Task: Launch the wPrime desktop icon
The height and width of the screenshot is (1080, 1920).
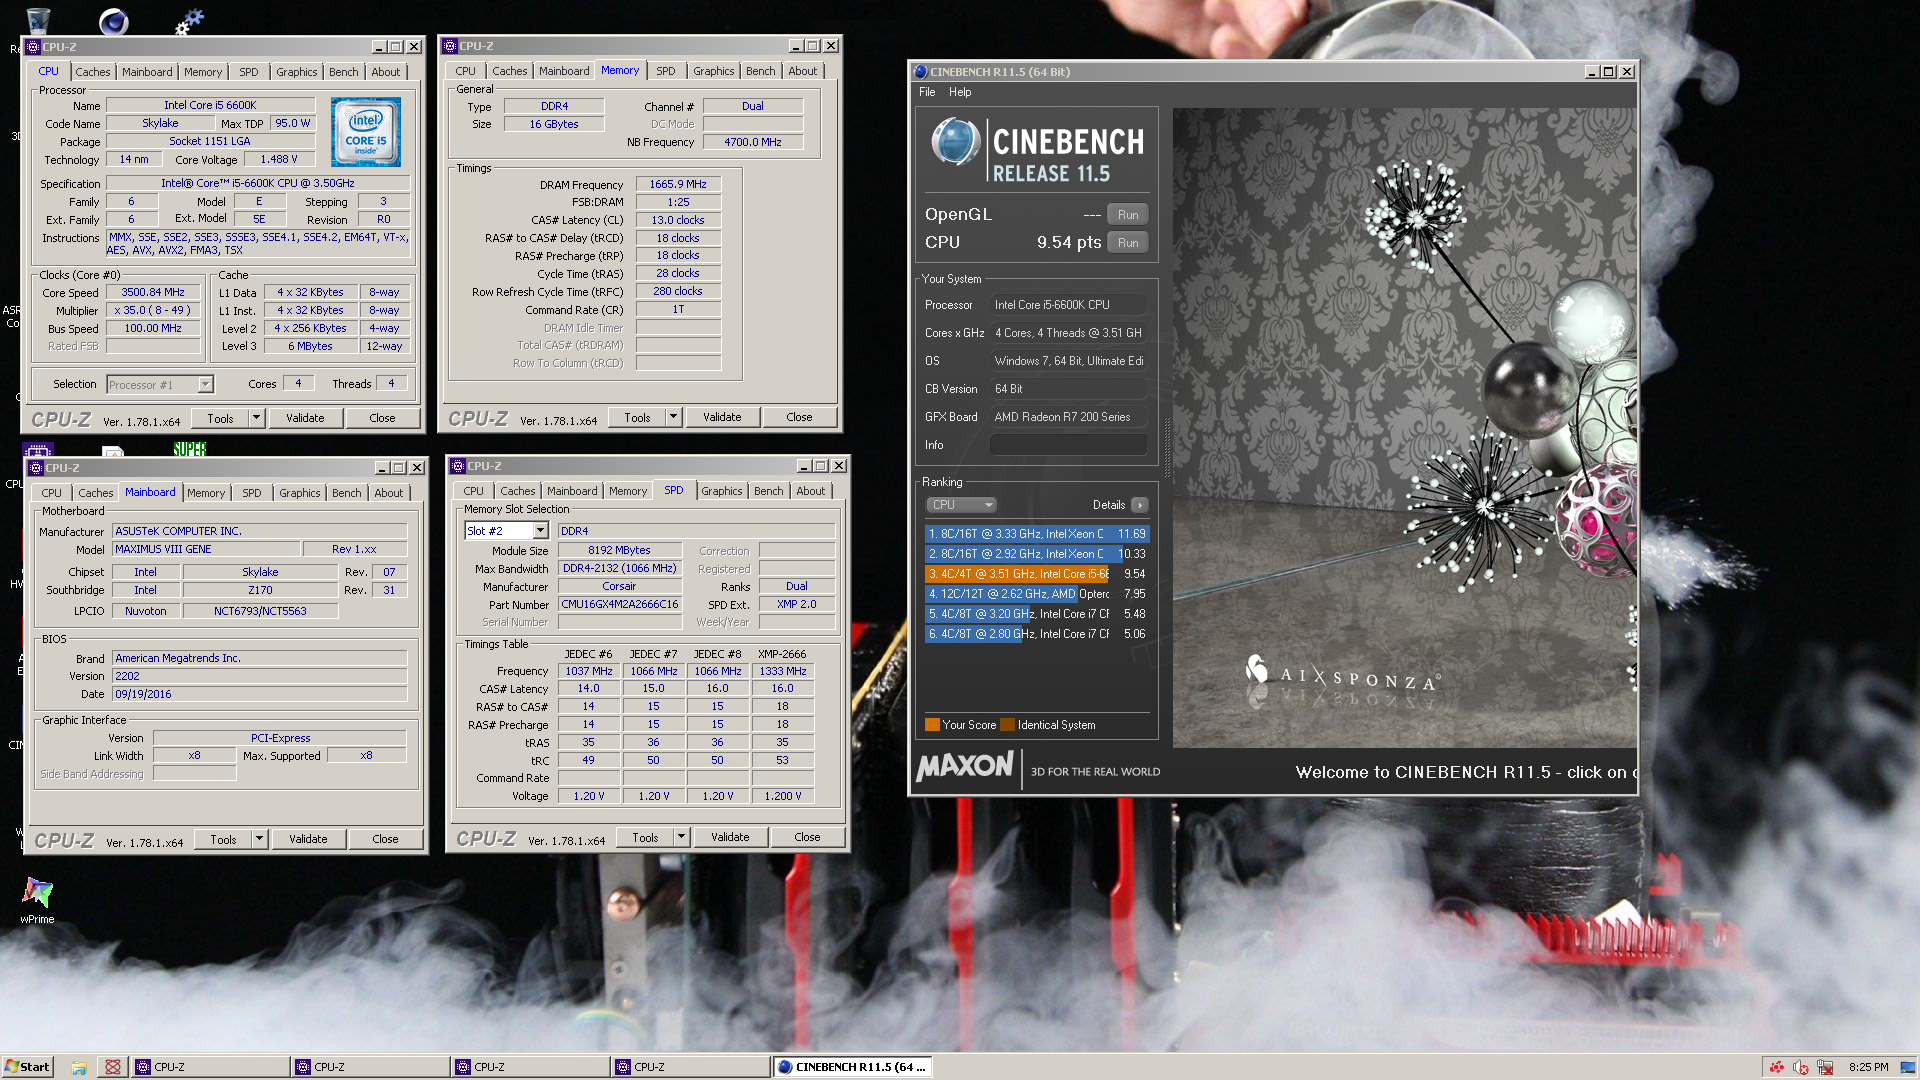Action: [37, 900]
